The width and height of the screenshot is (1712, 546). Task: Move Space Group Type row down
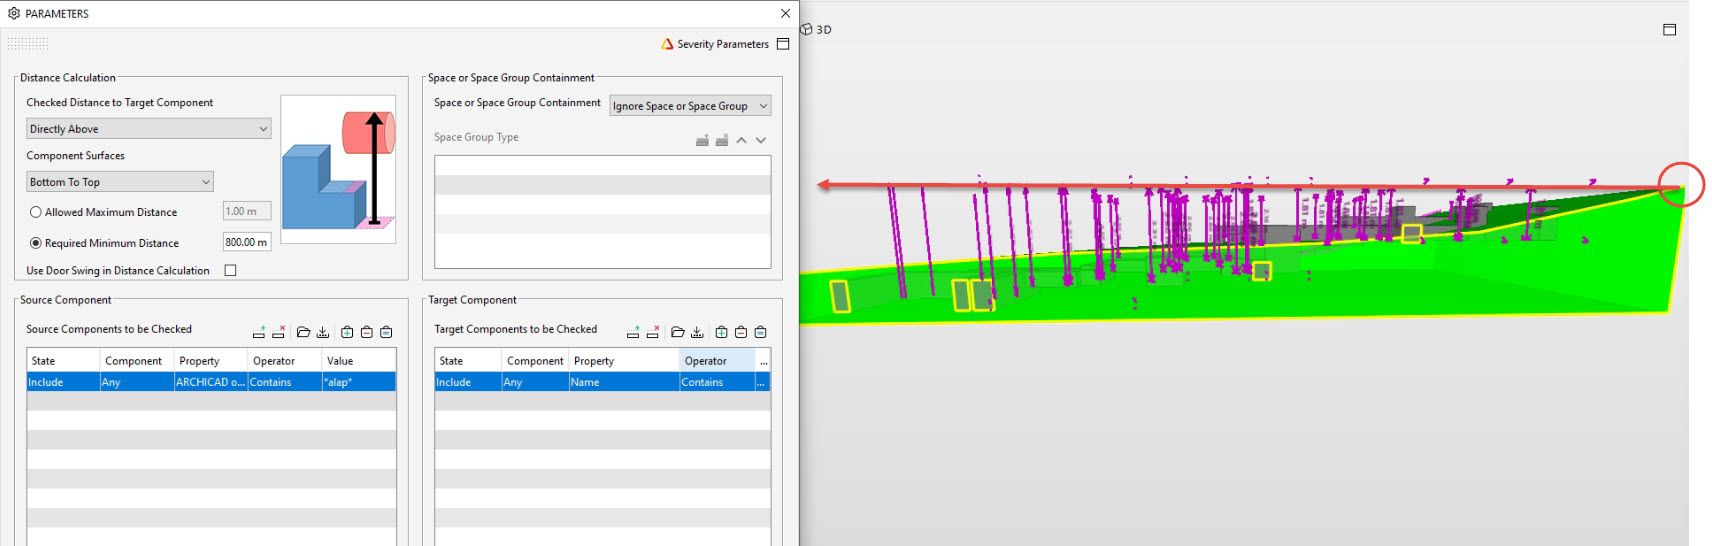pyautogui.click(x=761, y=140)
